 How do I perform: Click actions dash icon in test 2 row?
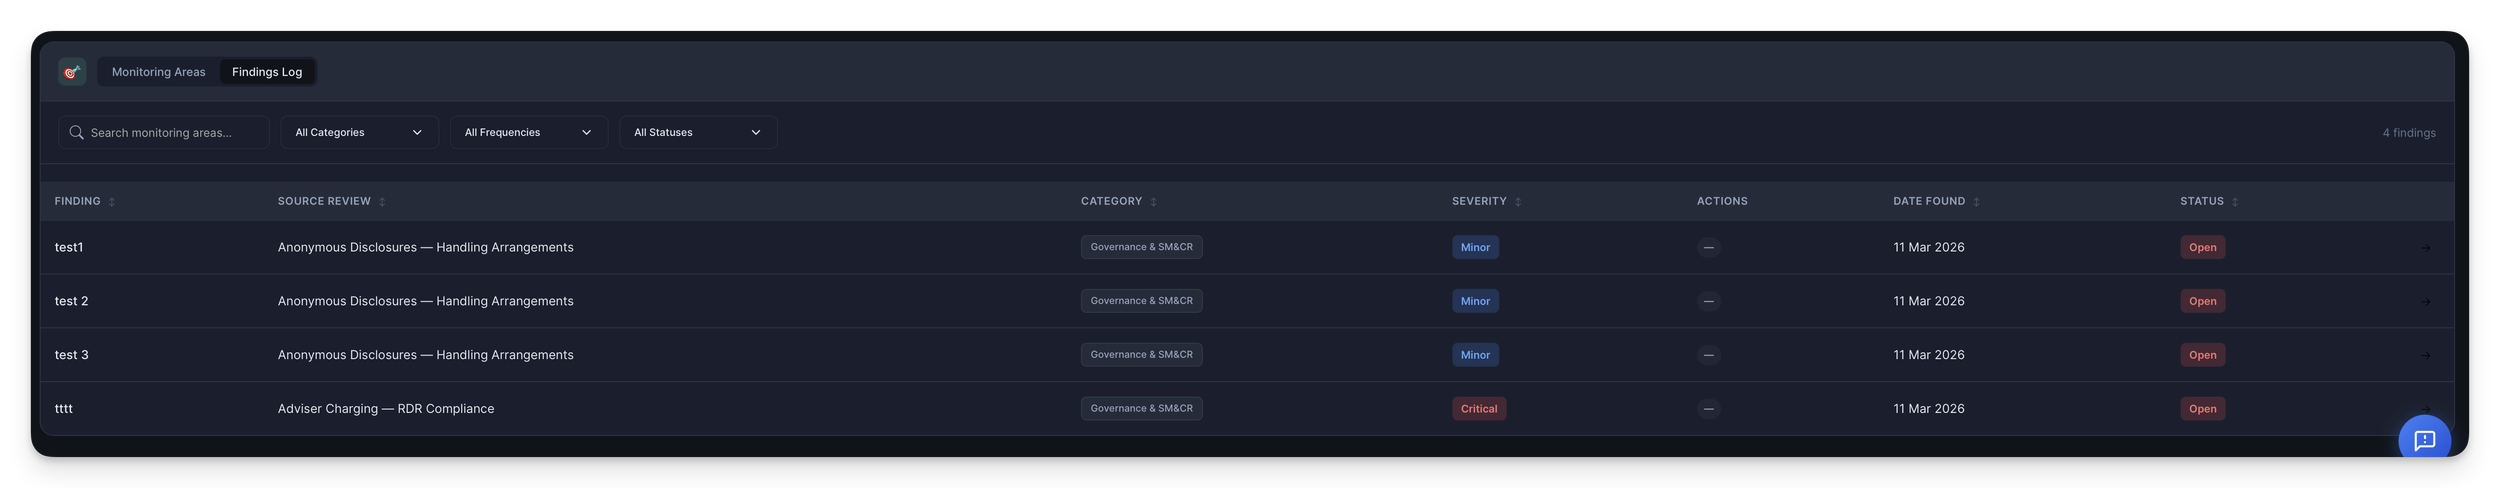click(1708, 301)
